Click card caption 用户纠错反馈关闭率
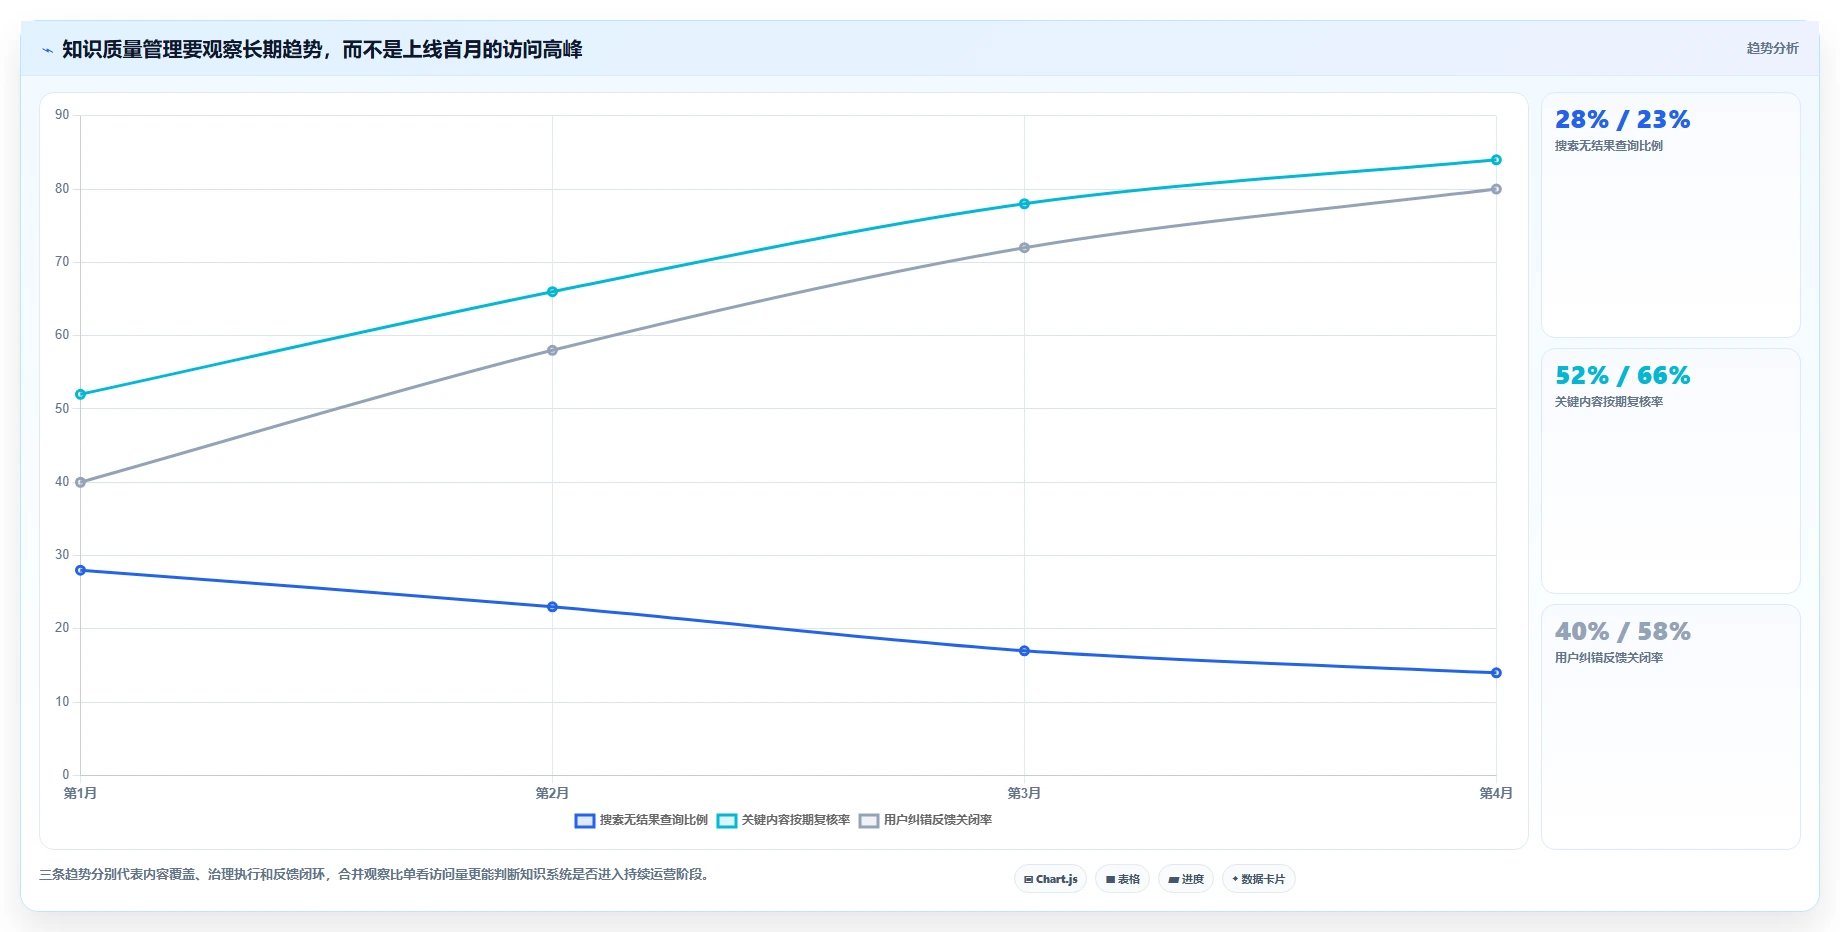This screenshot has width=1840, height=932. click(1608, 658)
